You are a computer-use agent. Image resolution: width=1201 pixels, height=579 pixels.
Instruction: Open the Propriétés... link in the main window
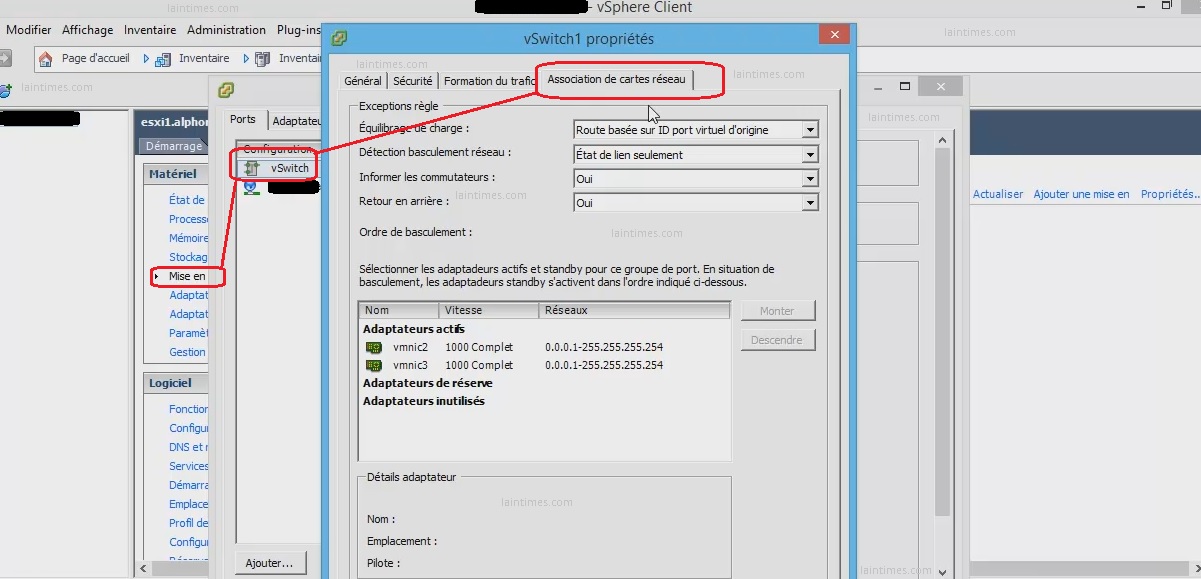coord(1168,194)
